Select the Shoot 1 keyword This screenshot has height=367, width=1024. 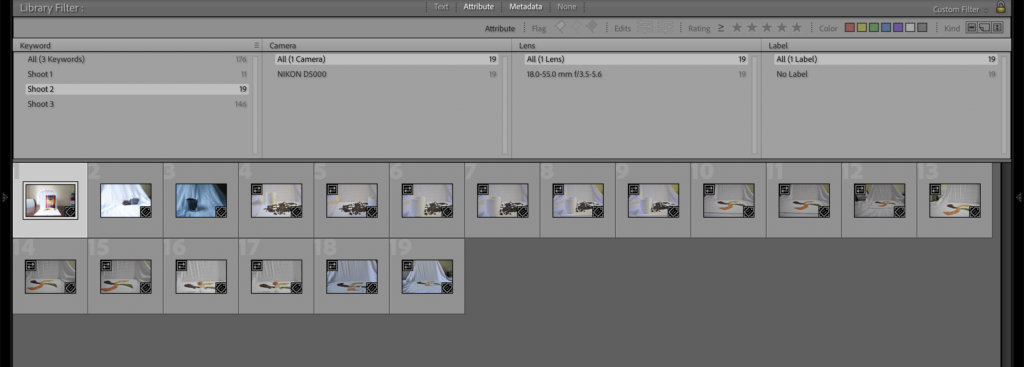tap(136, 74)
